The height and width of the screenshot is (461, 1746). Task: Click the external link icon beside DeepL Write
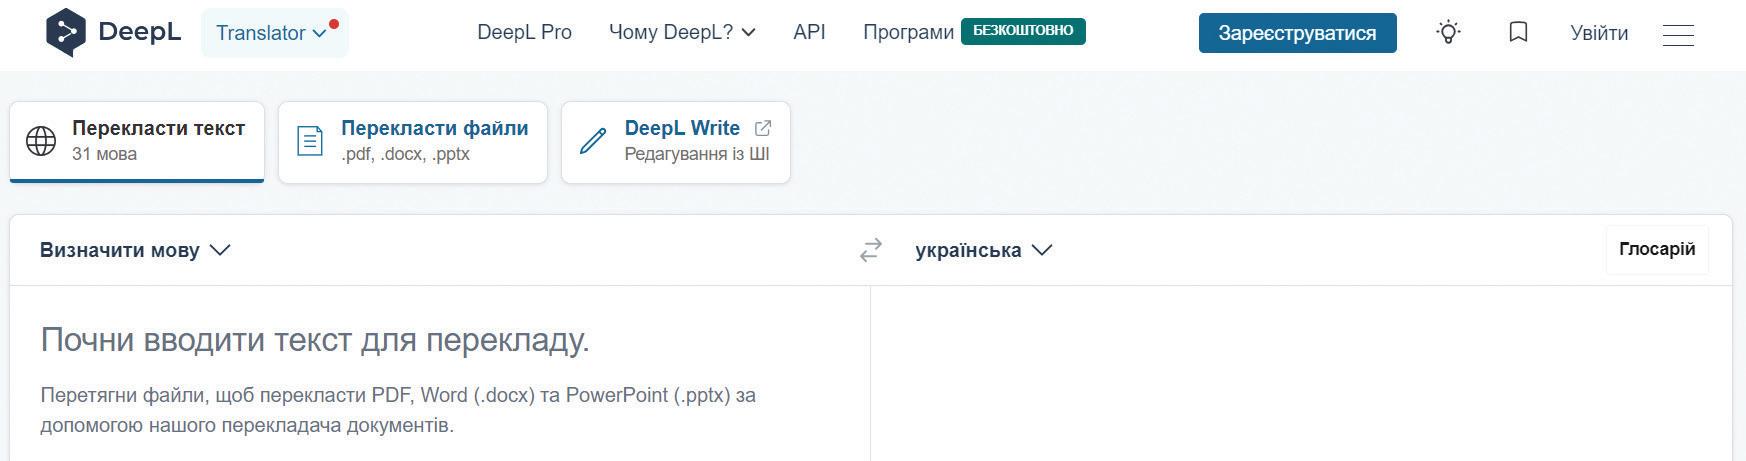pos(763,128)
